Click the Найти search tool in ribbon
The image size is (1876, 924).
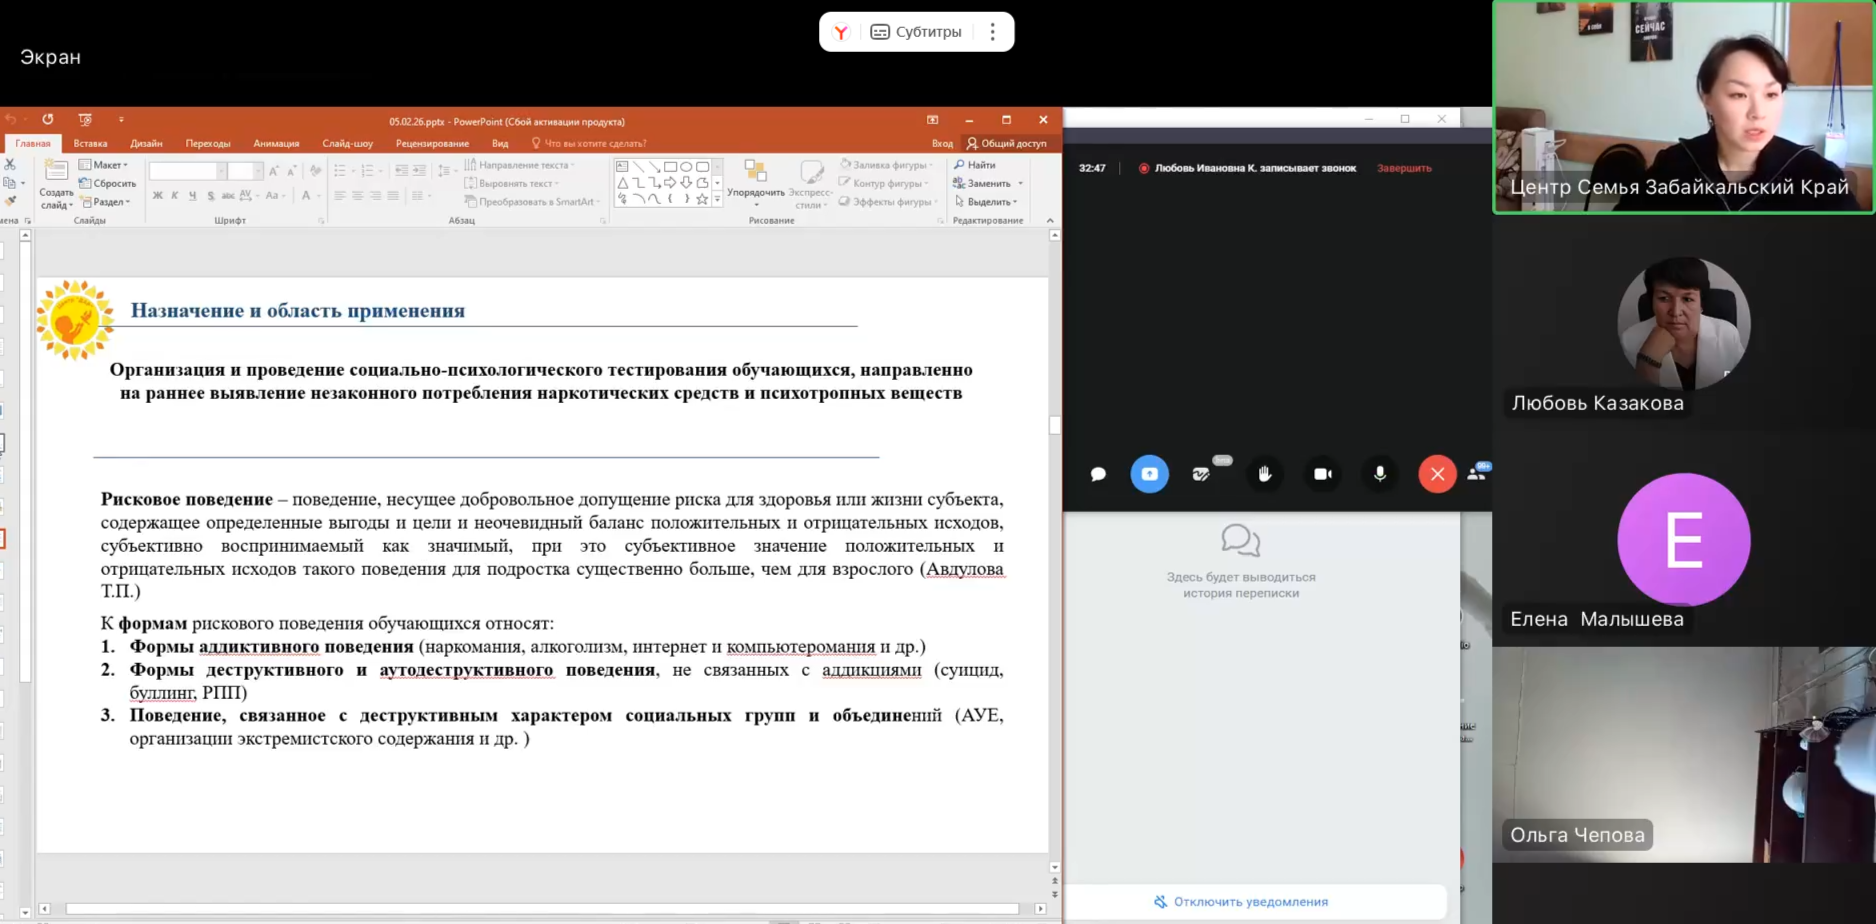pyautogui.click(x=975, y=165)
